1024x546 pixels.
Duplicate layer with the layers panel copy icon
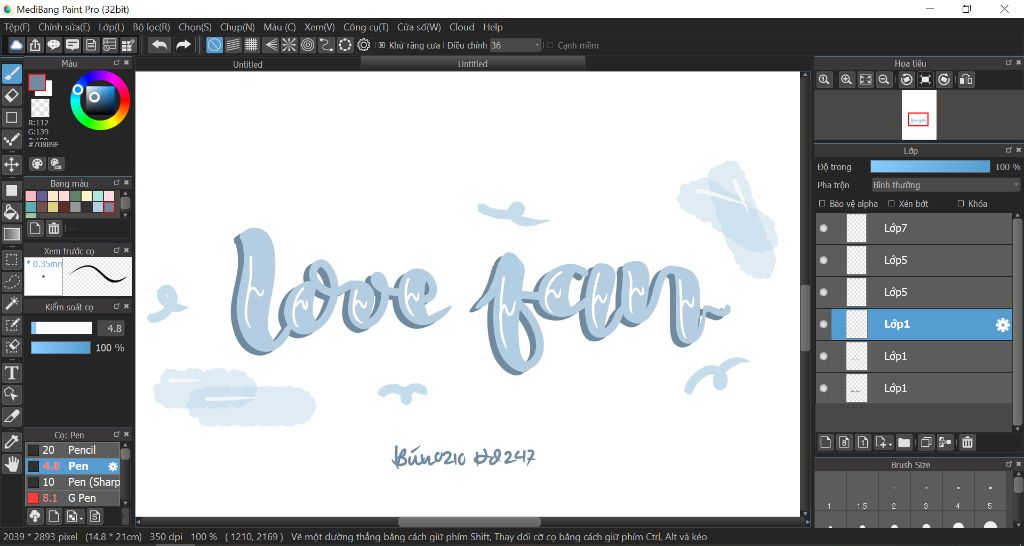pos(925,442)
